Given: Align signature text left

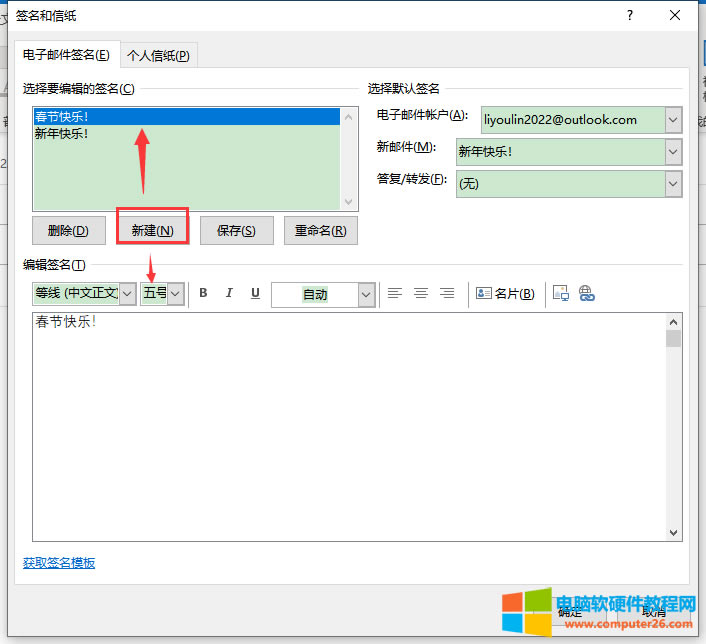Looking at the screenshot, I should 395,293.
